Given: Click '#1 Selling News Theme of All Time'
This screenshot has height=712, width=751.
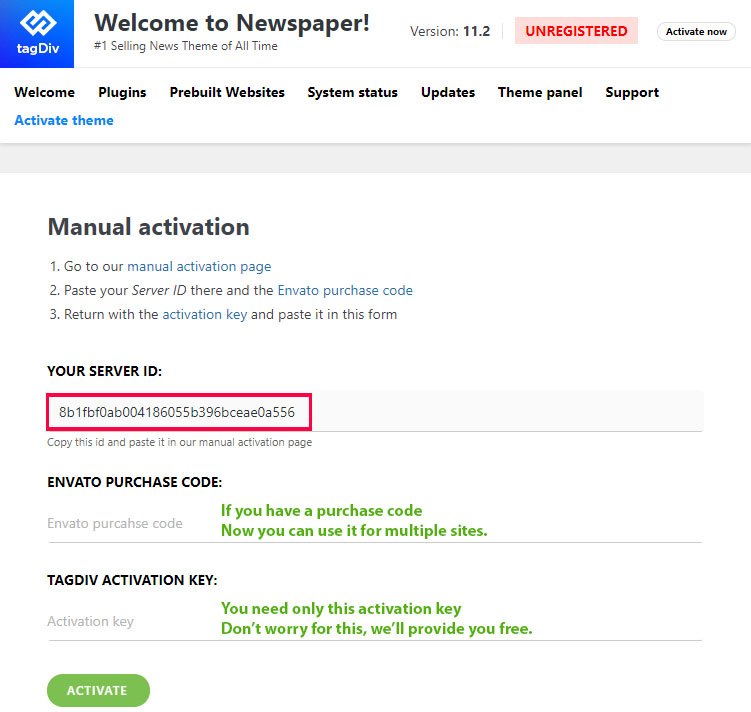Looking at the screenshot, I should pos(186,46).
